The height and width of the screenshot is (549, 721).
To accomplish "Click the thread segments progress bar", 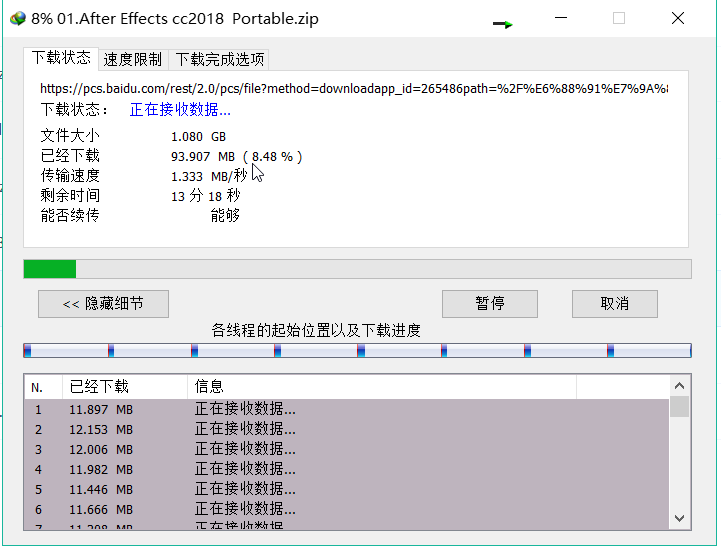I will [357, 351].
